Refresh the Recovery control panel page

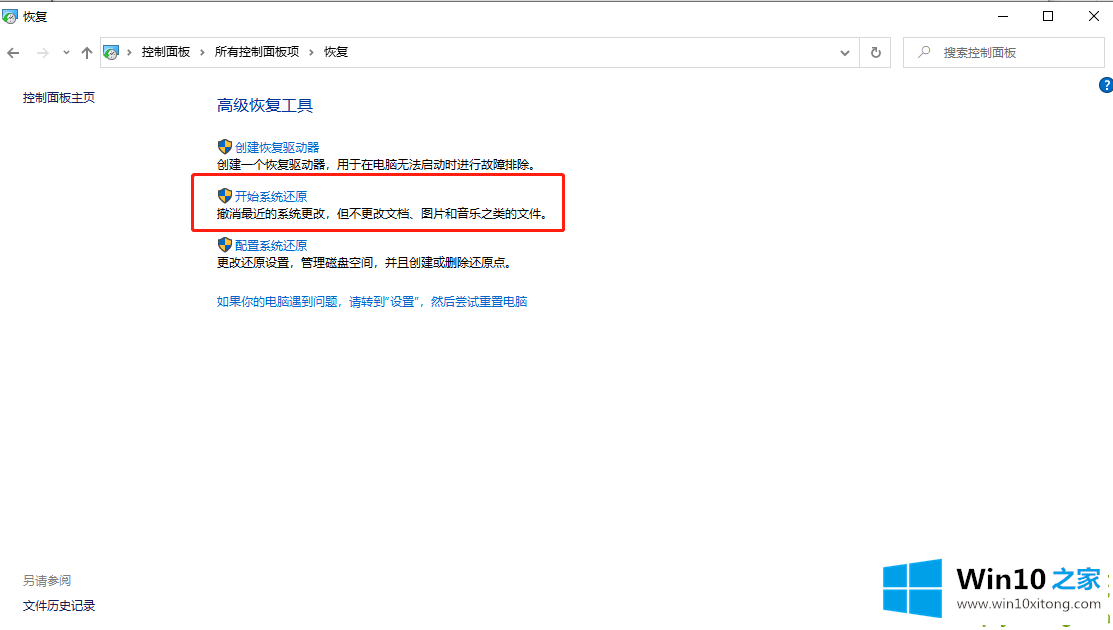(876, 53)
